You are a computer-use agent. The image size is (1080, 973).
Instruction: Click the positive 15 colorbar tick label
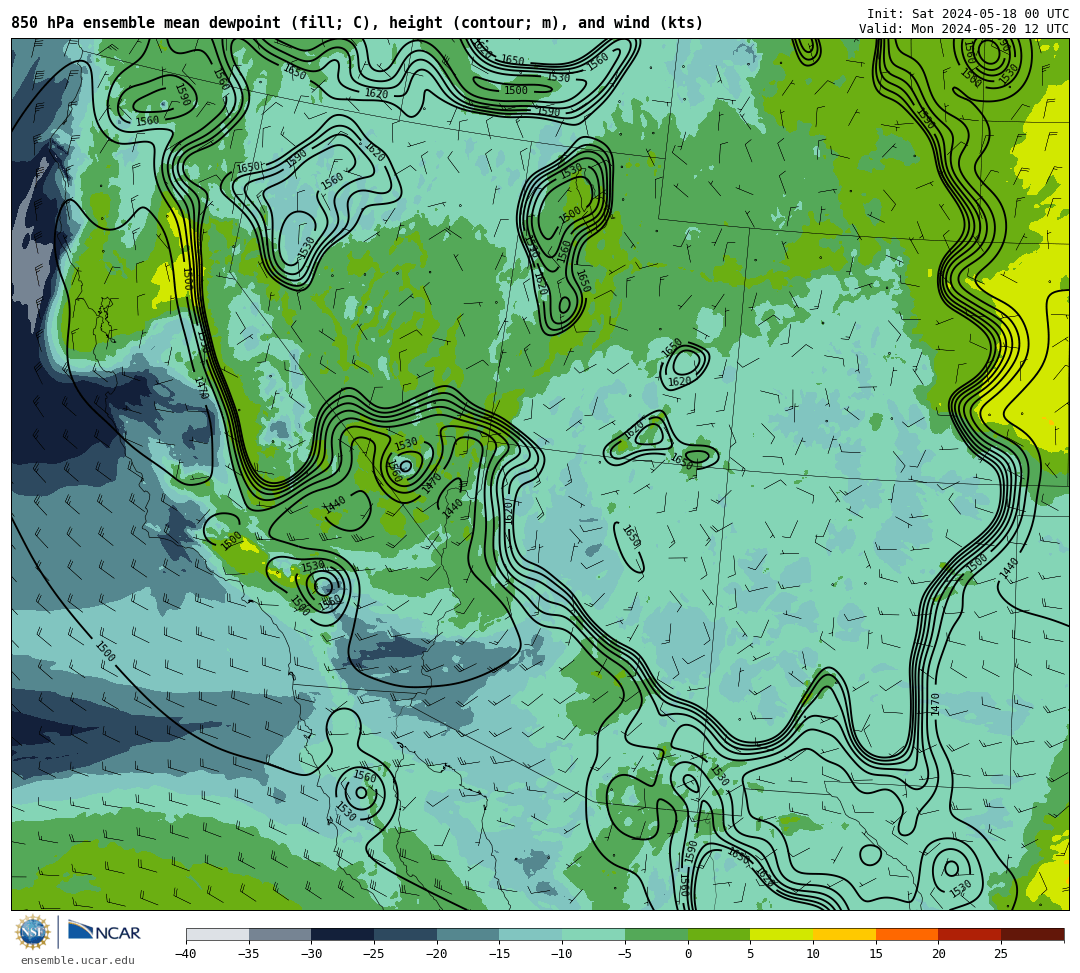tap(876, 954)
